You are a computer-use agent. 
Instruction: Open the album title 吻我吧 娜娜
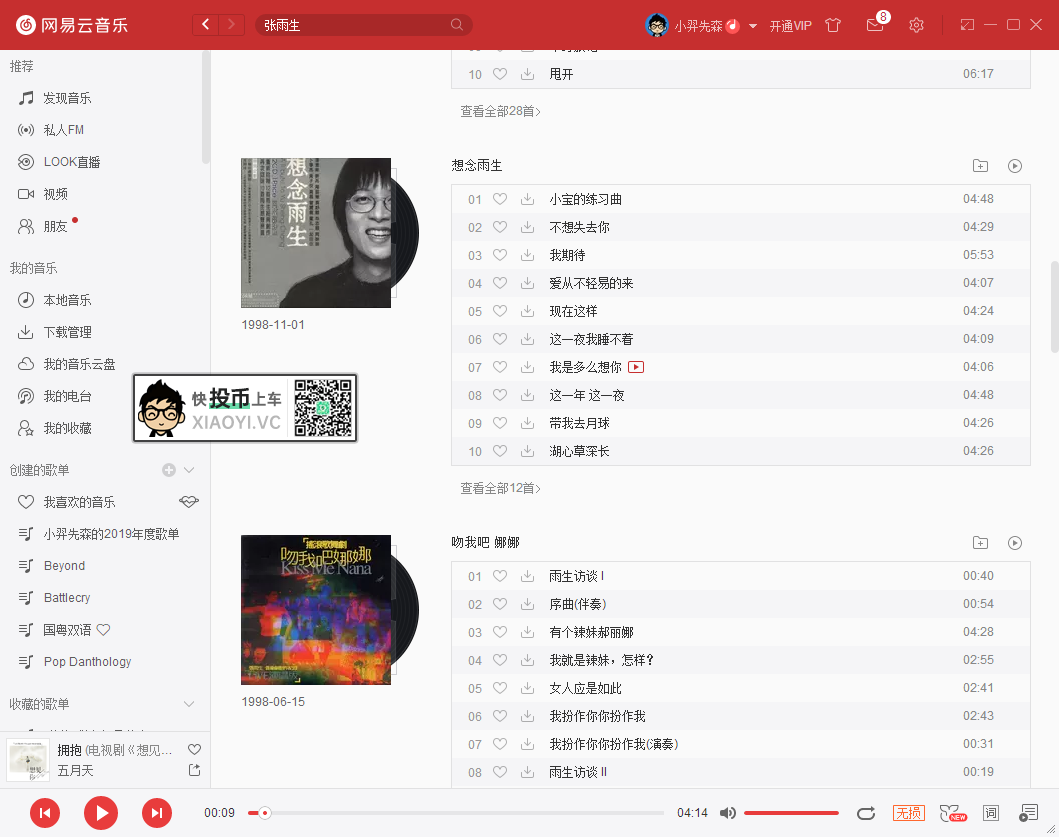coord(486,542)
